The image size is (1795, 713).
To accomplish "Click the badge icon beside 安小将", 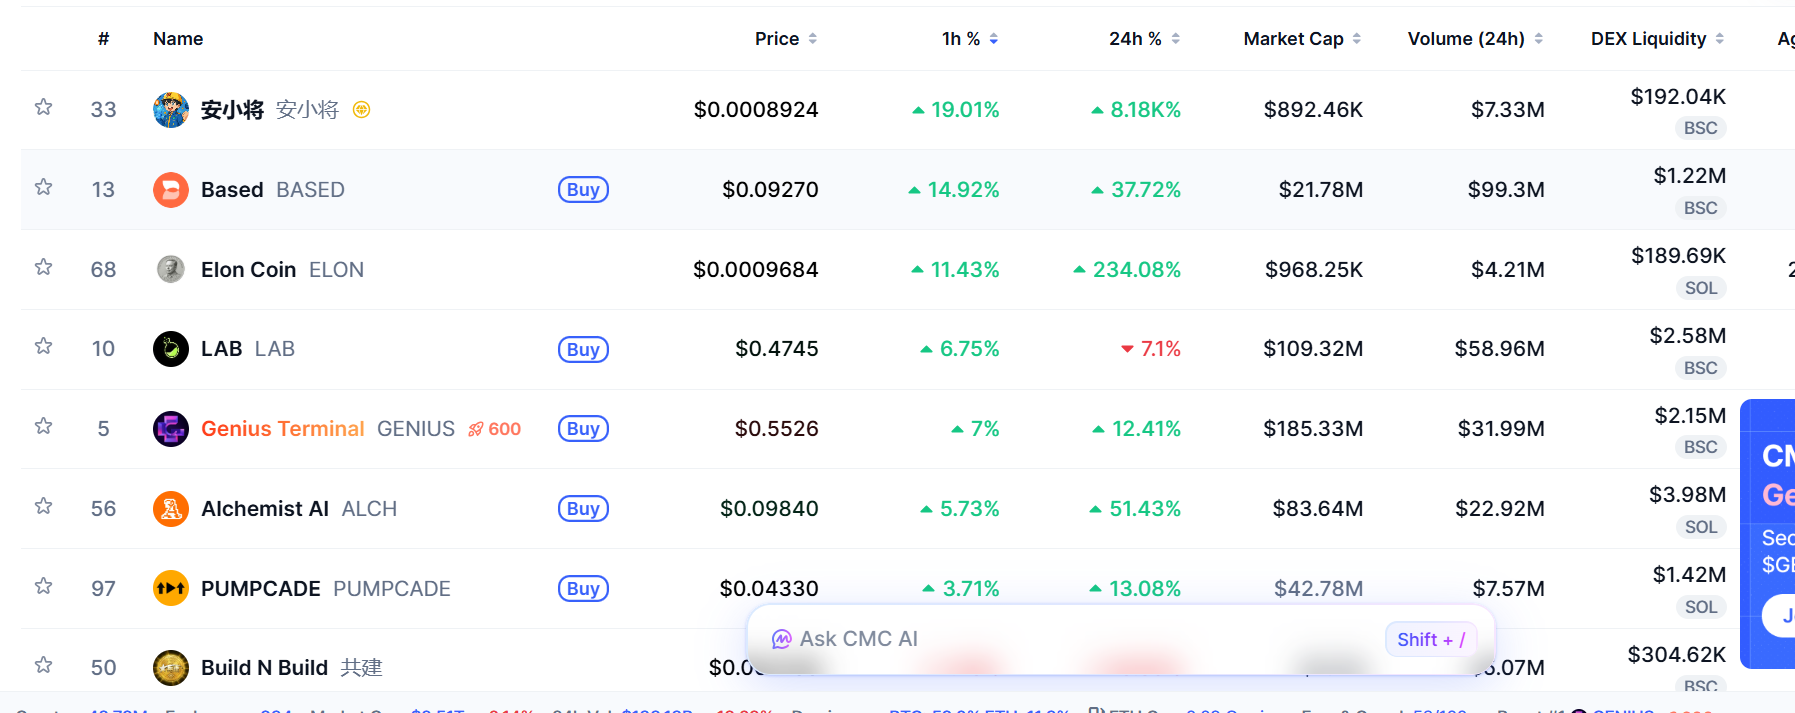I will (362, 110).
